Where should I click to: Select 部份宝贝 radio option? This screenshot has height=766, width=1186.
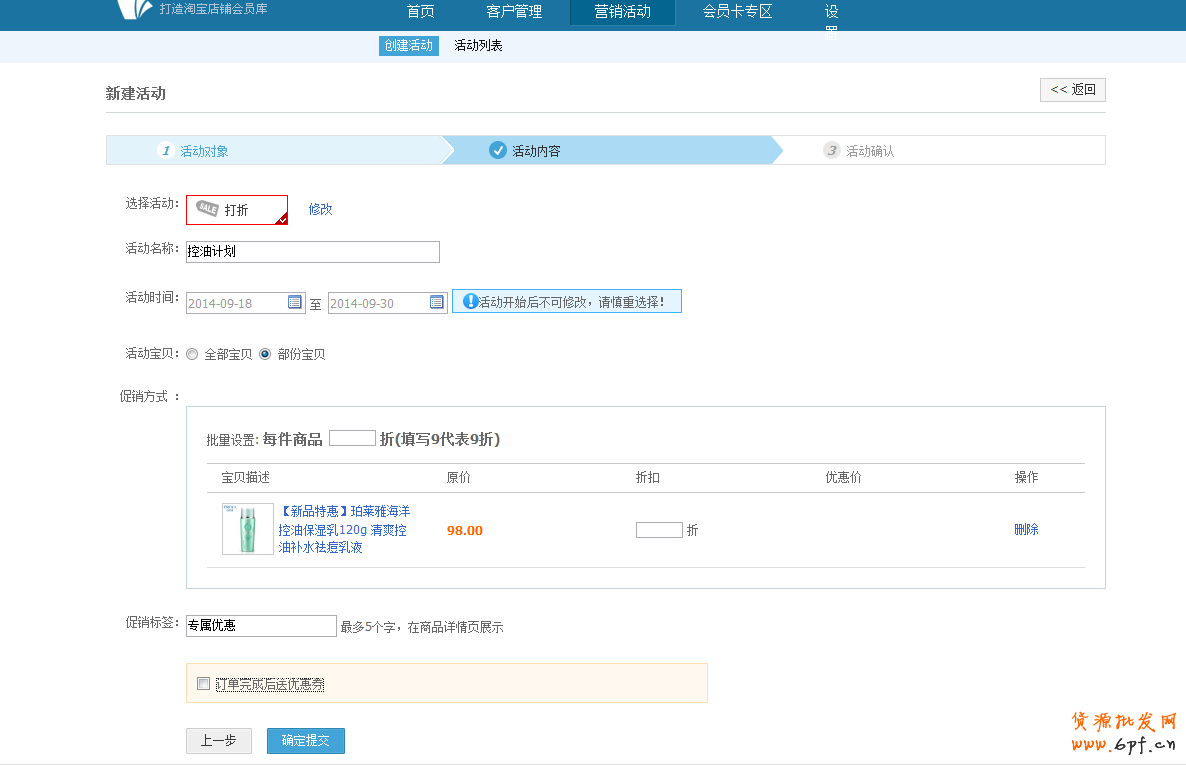[265, 354]
